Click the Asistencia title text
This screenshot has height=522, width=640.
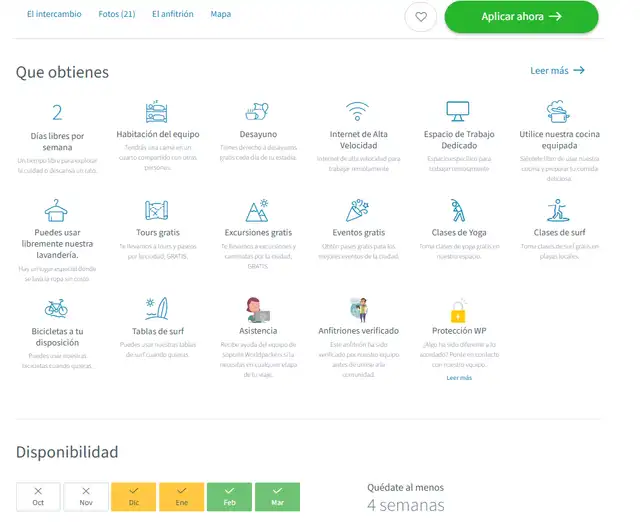pos(258,331)
